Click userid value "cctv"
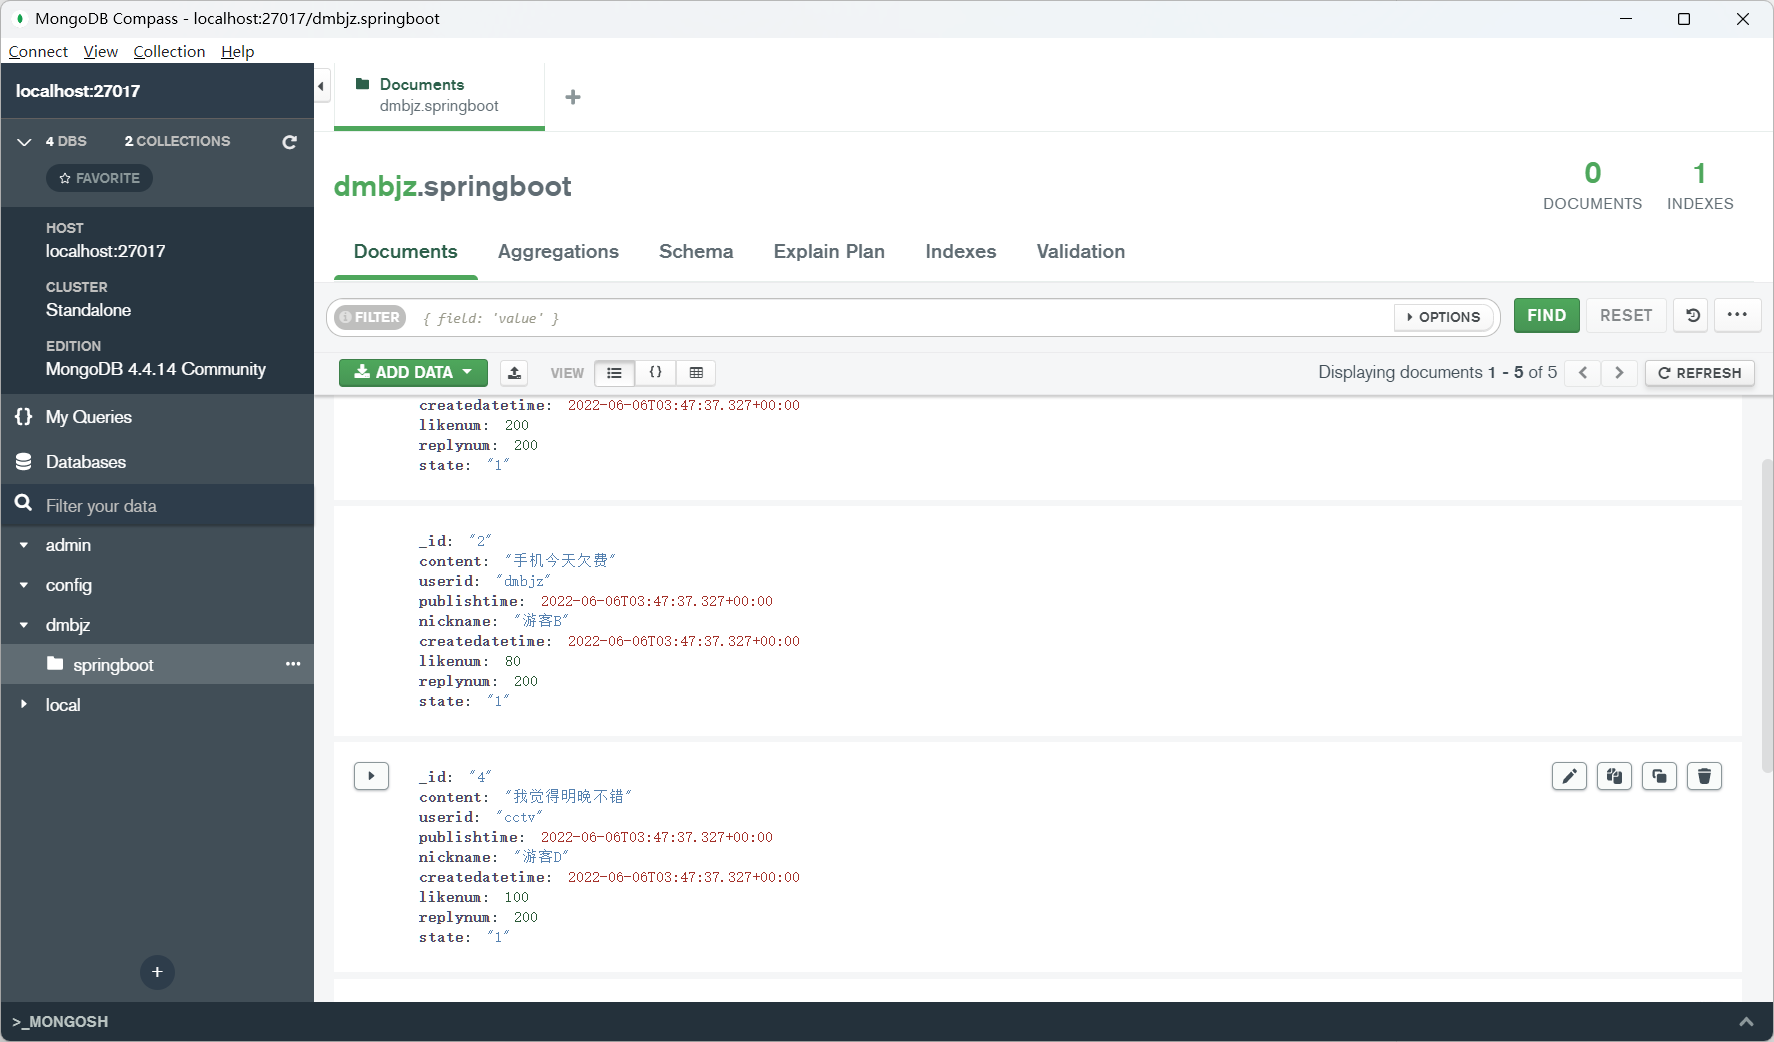The width and height of the screenshot is (1774, 1042). [x=519, y=817]
